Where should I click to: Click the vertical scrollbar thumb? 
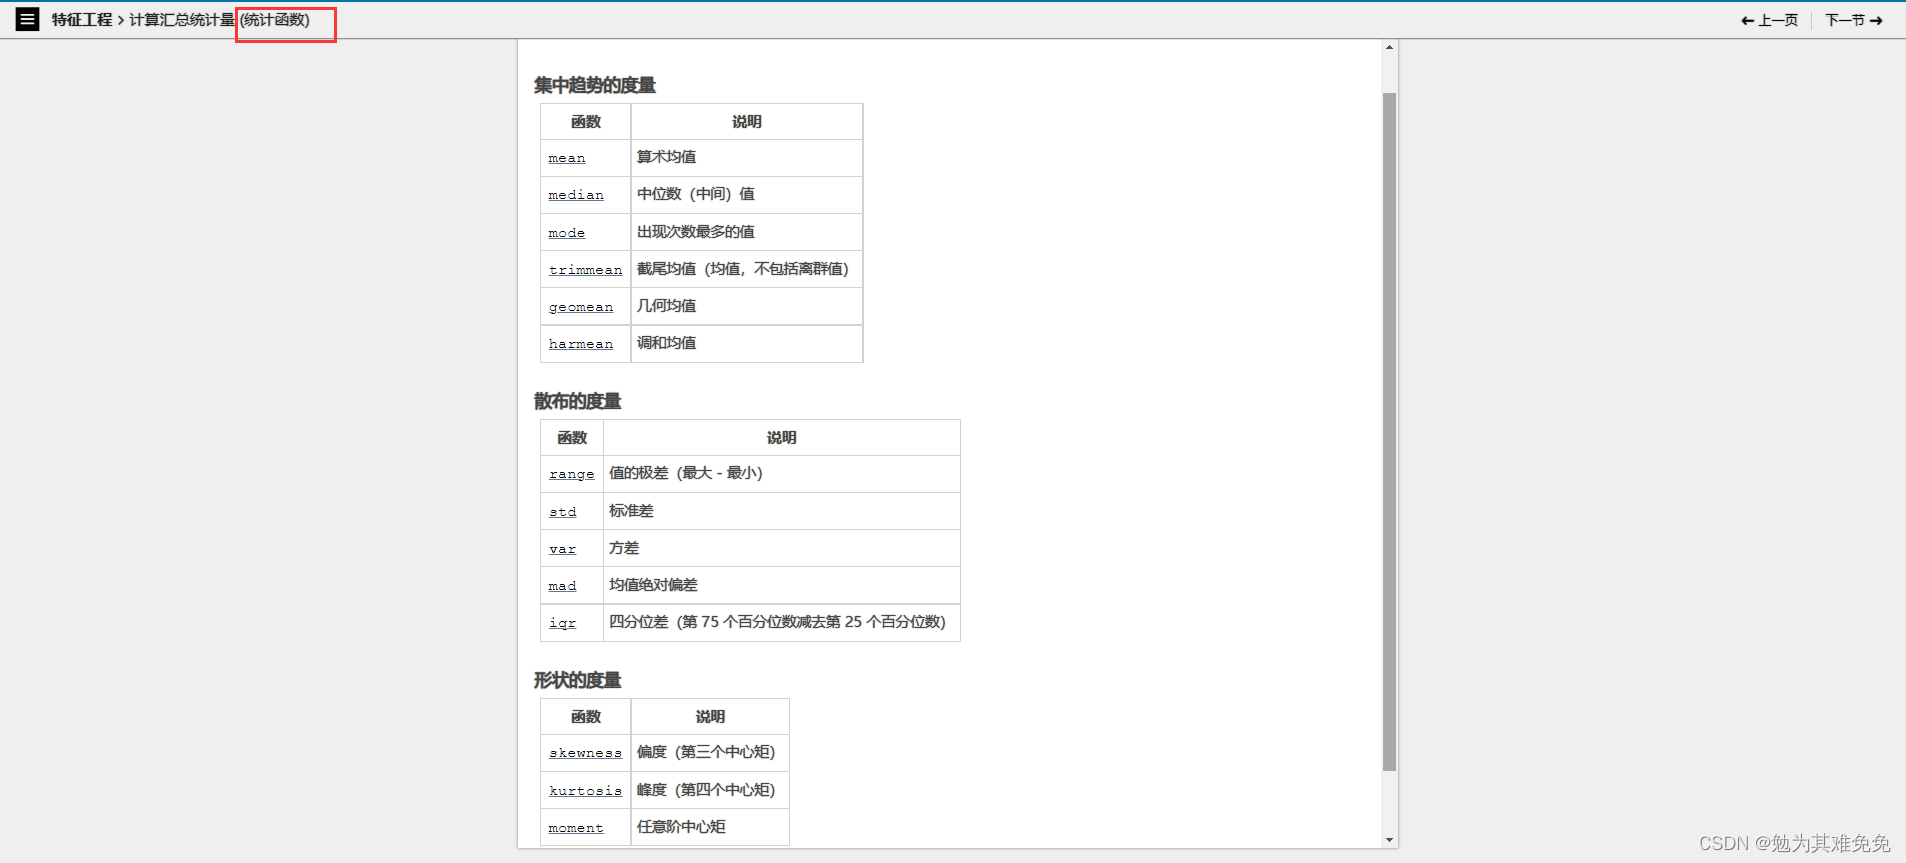[1389, 432]
